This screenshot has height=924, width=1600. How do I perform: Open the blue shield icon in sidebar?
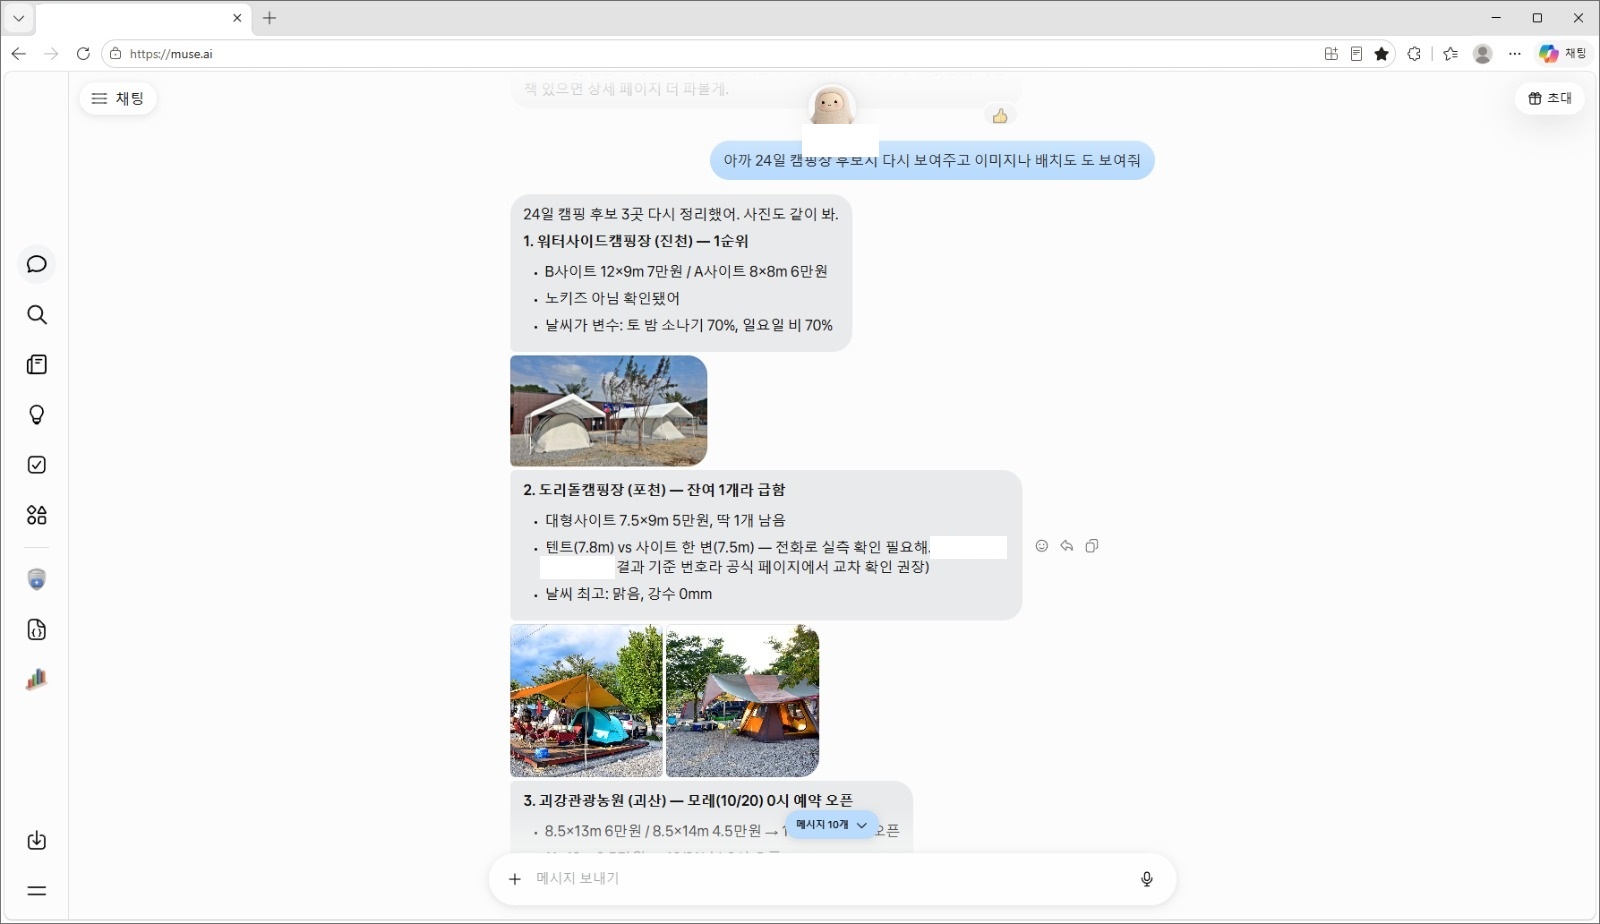(x=37, y=580)
